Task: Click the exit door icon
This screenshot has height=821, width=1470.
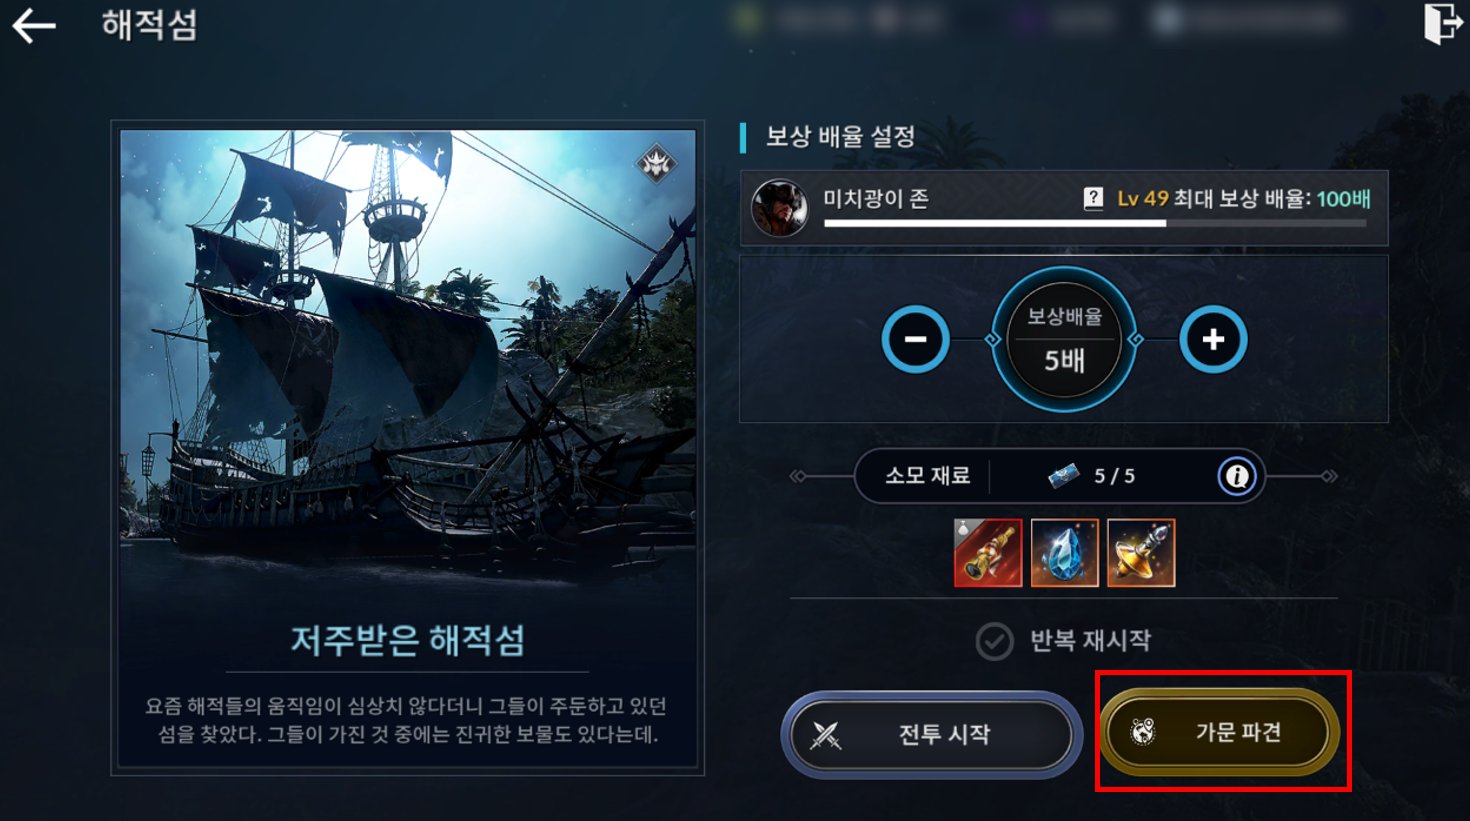Action: (x=1443, y=23)
